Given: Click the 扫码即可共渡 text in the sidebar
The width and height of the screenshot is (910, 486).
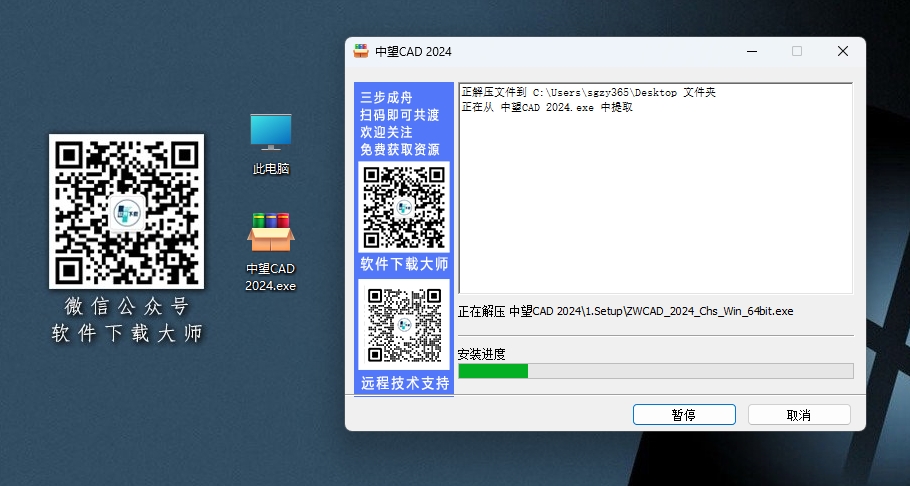Looking at the screenshot, I should (x=400, y=115).
